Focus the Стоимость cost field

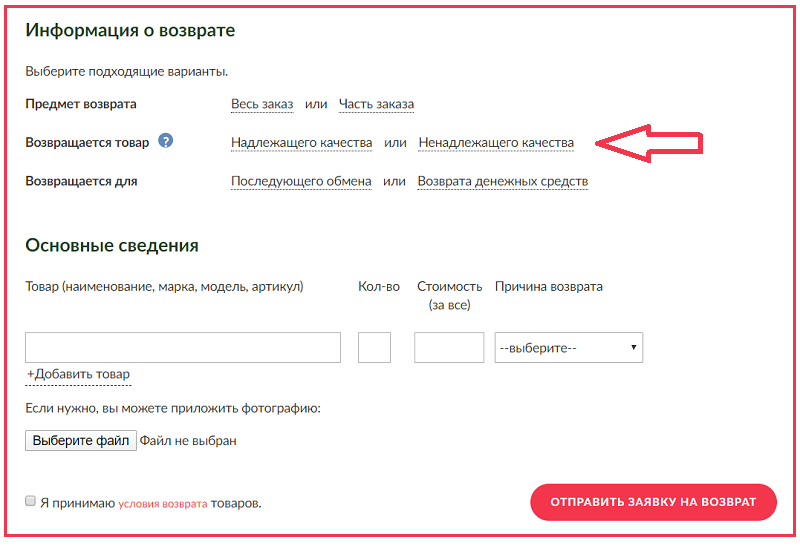pos(449,348)
